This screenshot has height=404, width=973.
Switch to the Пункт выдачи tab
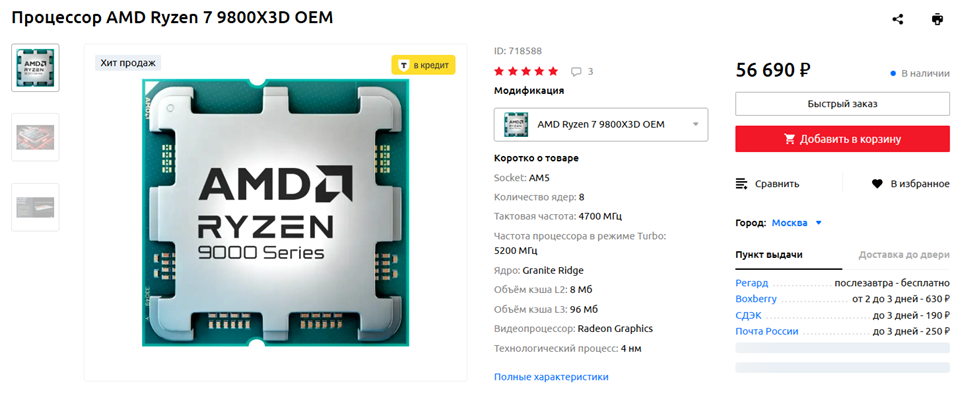[769, 255]
